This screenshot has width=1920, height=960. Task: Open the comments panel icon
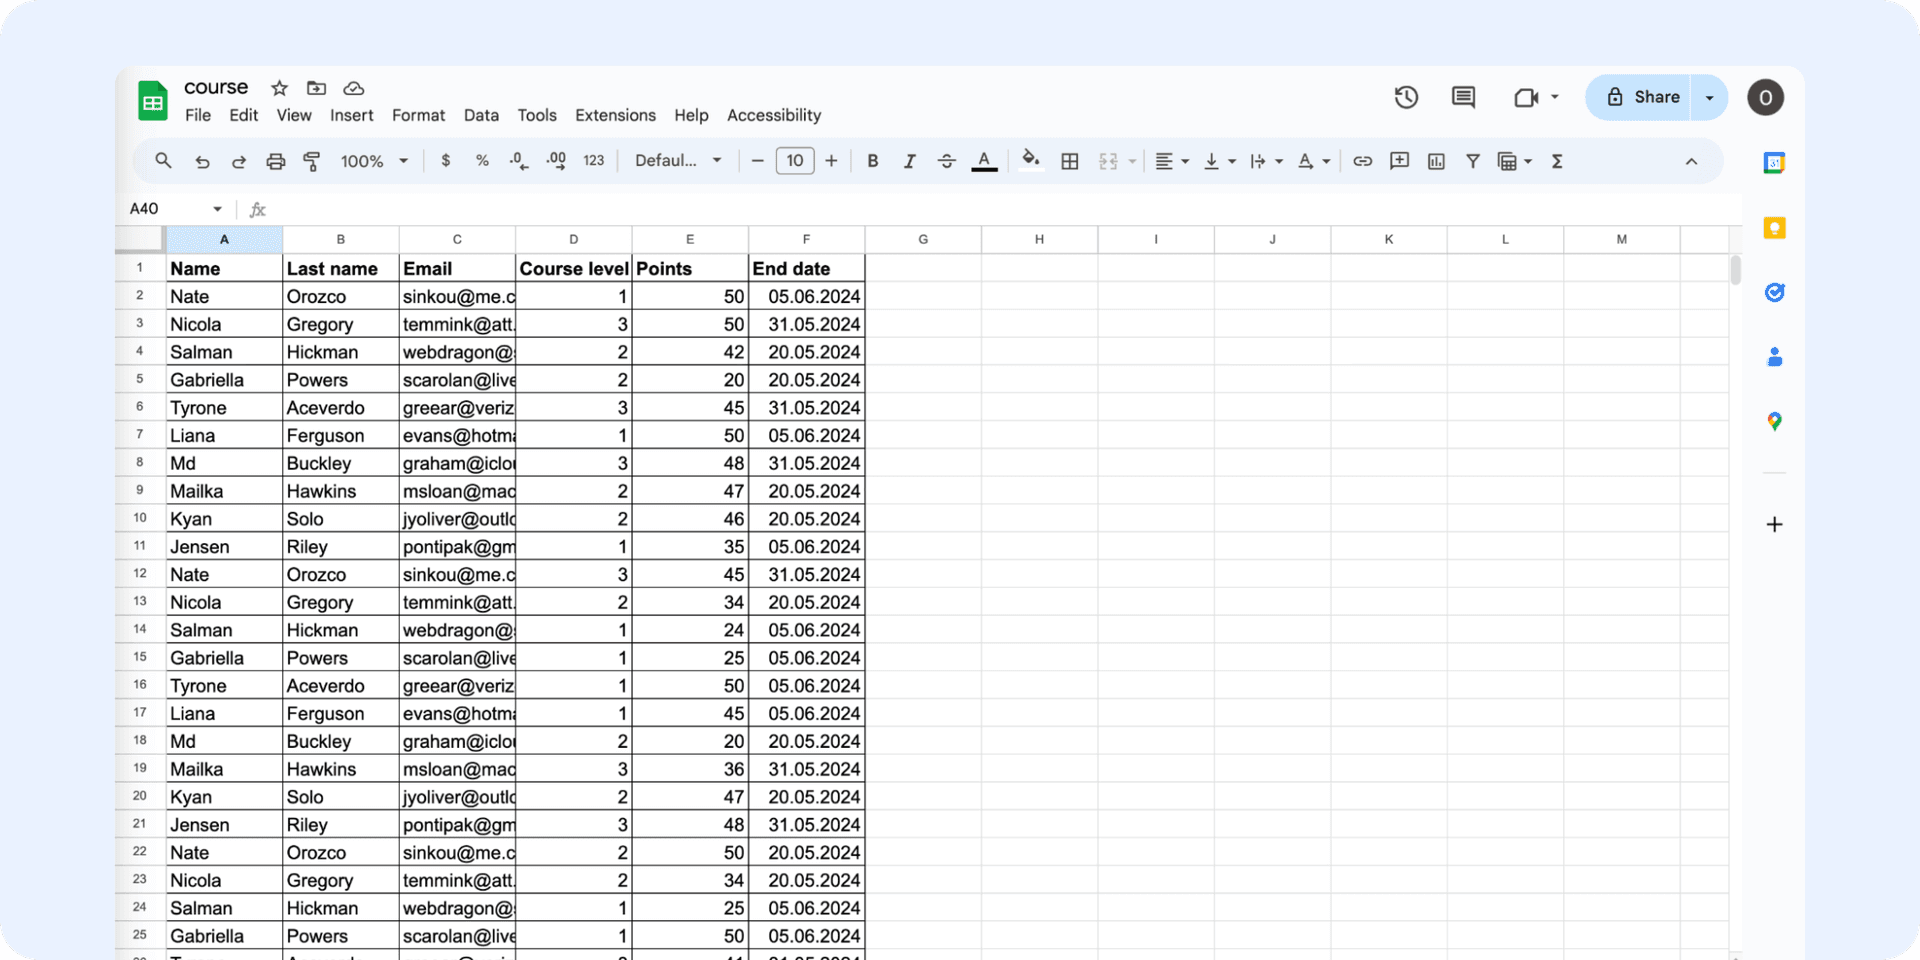click(x=1463, y=97)
